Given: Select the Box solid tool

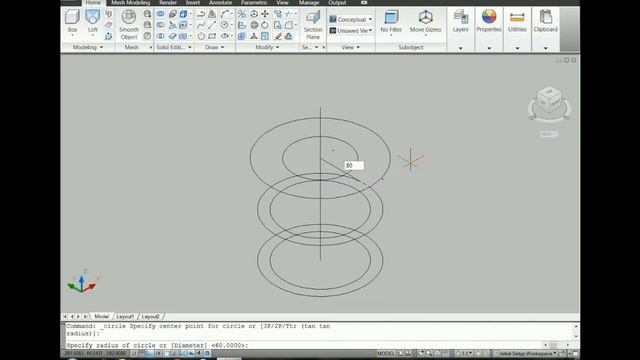Looking at the screenshot, I should pyautogui.click(x=72, y=21).
